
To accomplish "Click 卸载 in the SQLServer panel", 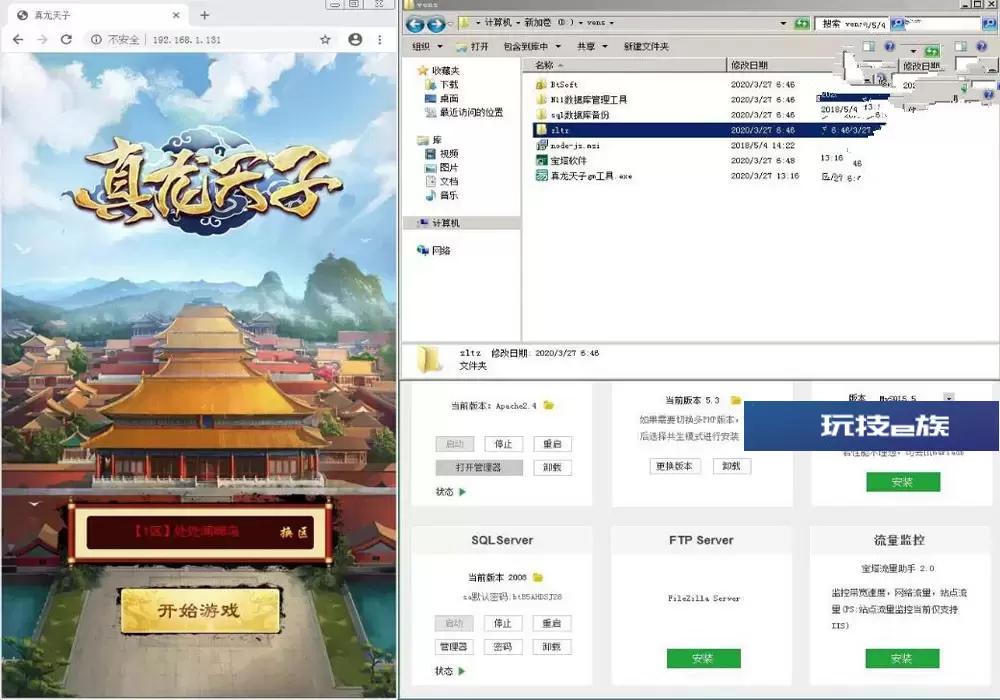I will (552, 646).
